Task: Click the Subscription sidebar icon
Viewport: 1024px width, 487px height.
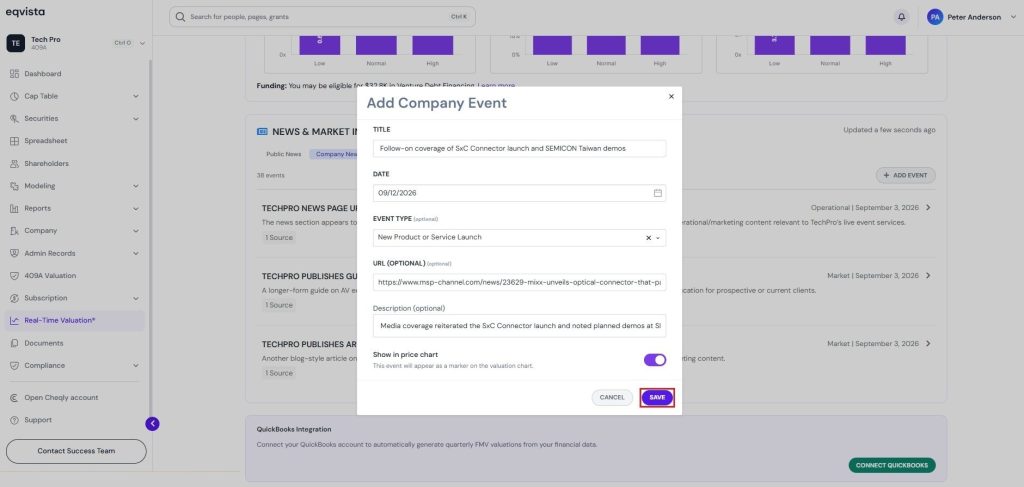Action: [14, 298]
